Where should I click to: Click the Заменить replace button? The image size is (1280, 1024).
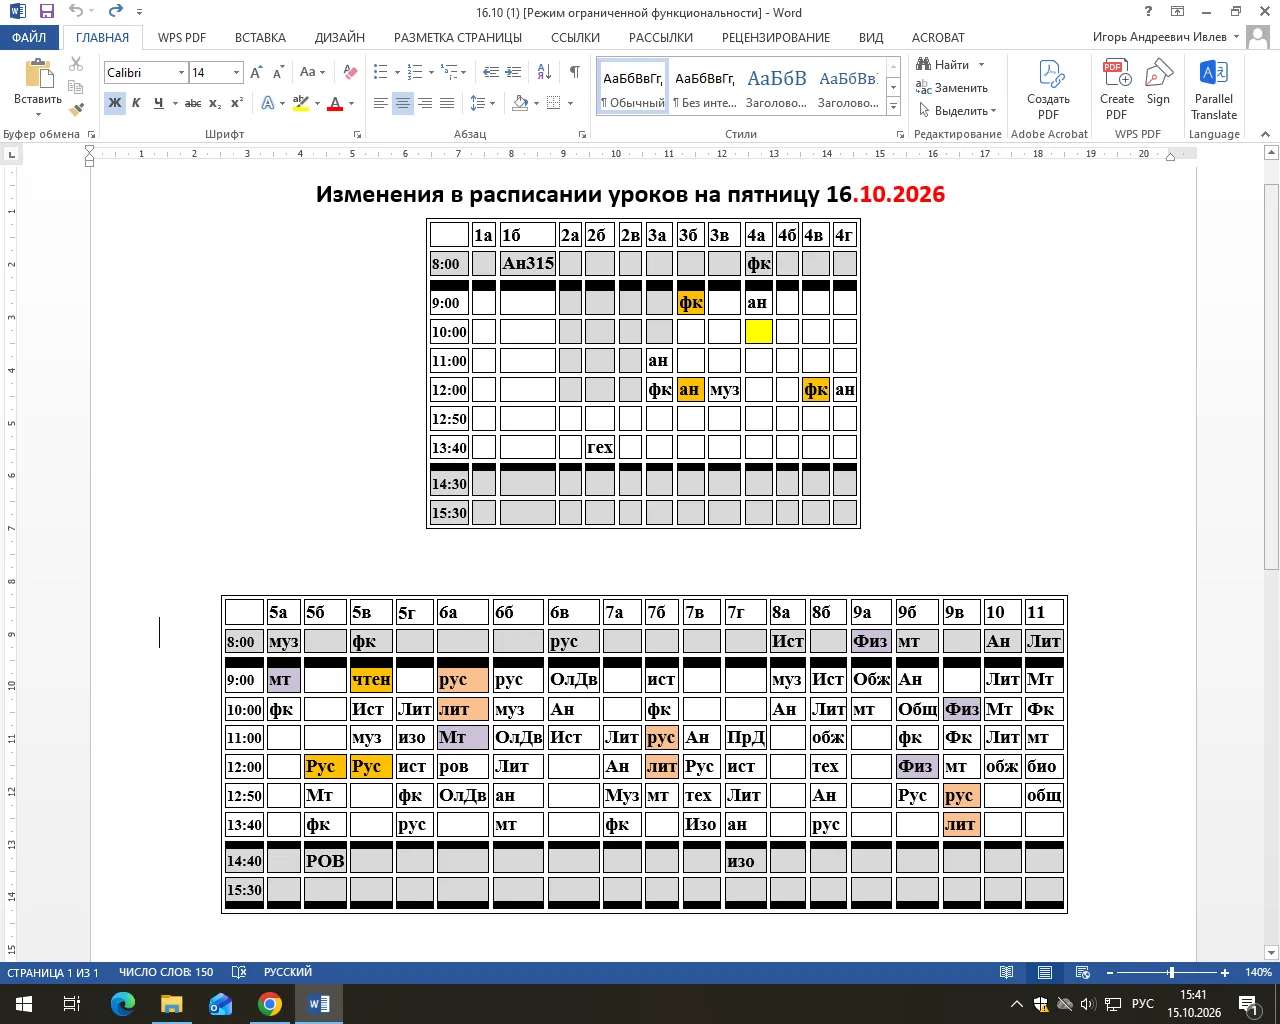click(x=952, y=88)
